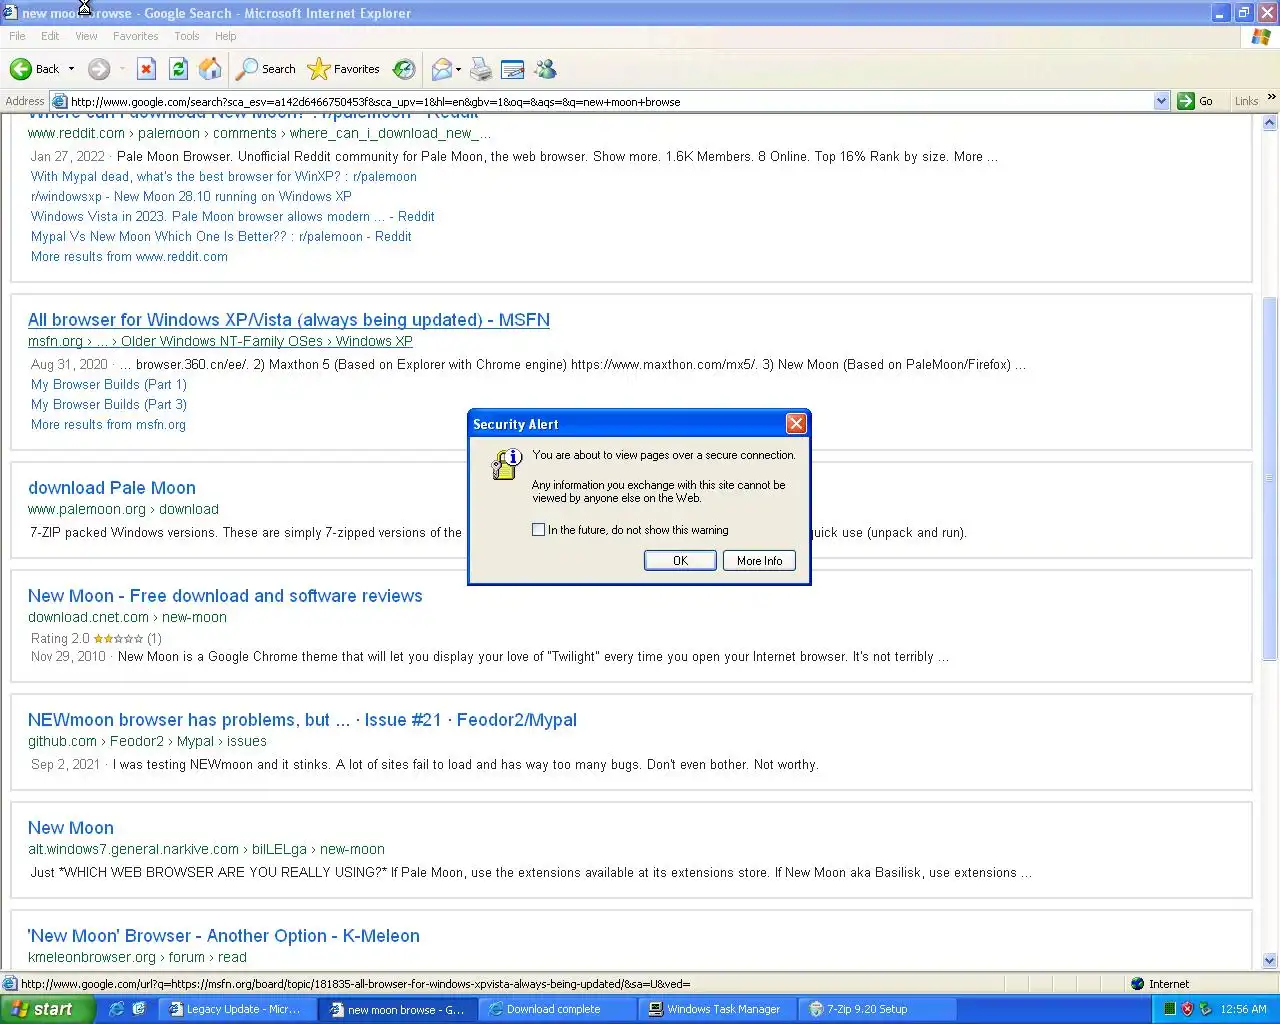Open 'Mypal Vs New Moon Which One Is Better' link
Viewport: 1280px width, 1024px height.
coord(221,236)
